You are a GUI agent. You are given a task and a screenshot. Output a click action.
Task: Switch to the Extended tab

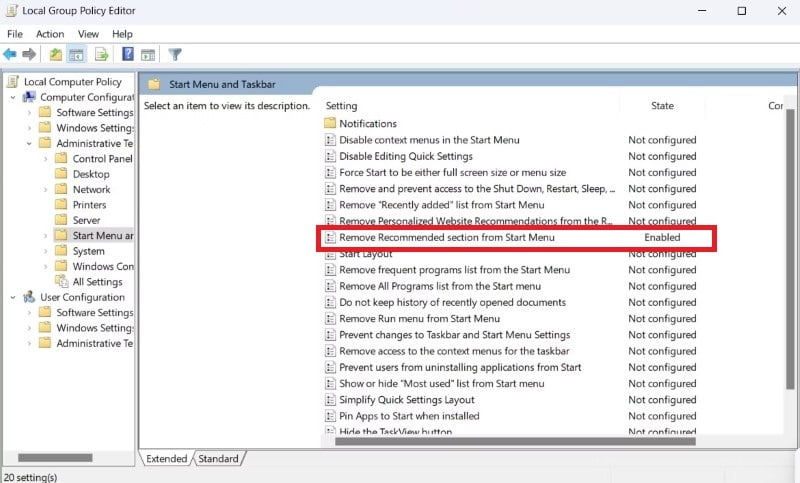166,459
